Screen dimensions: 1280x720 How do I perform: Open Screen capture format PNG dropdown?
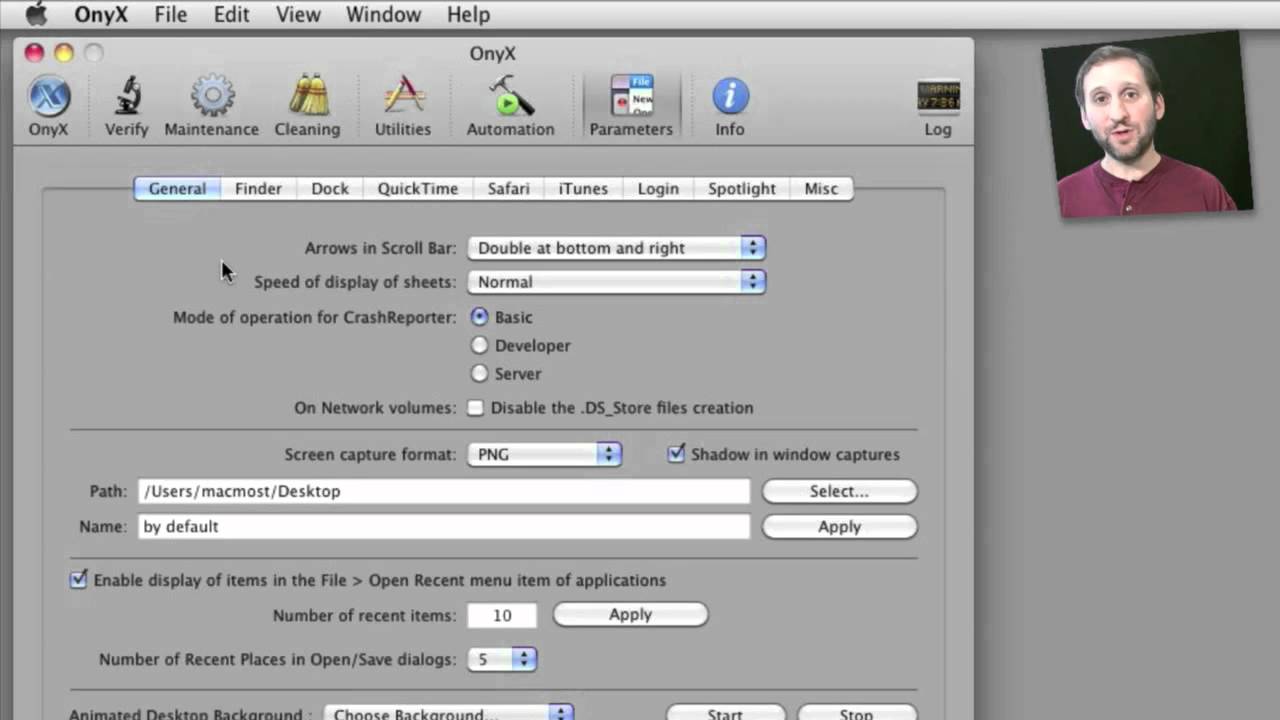click(545, 454)
